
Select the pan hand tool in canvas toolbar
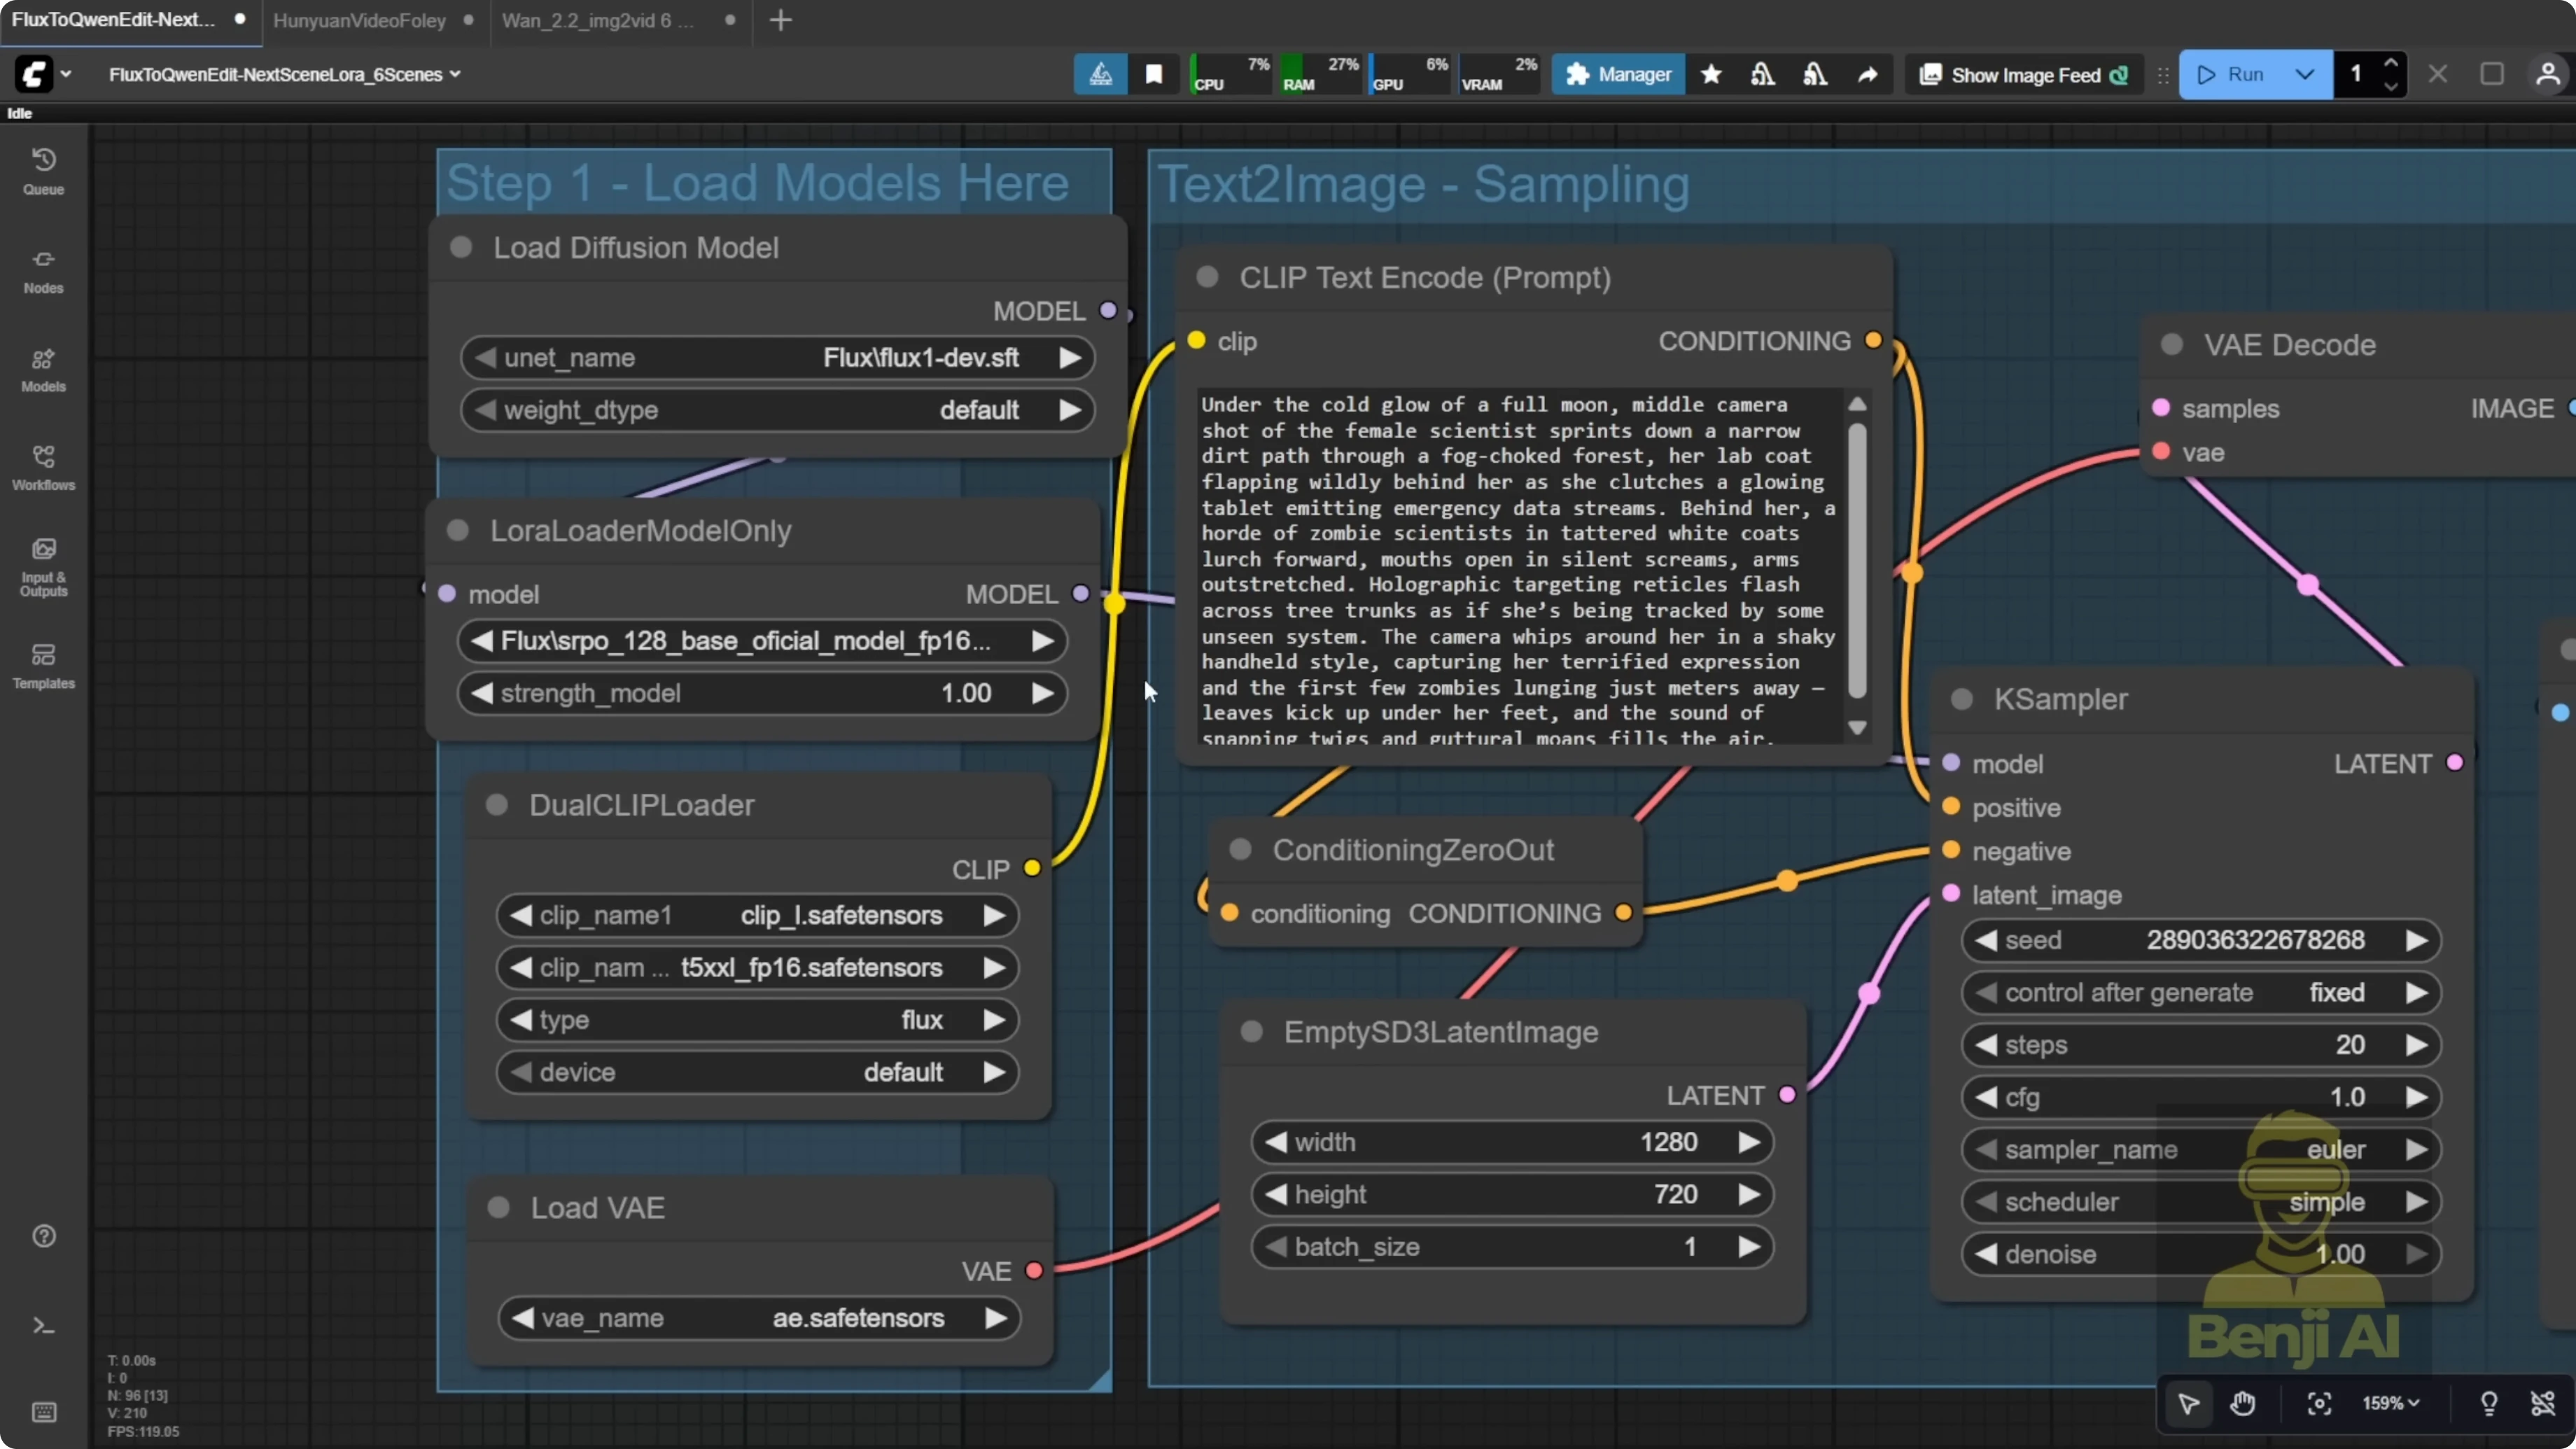click(2243, 1404)
